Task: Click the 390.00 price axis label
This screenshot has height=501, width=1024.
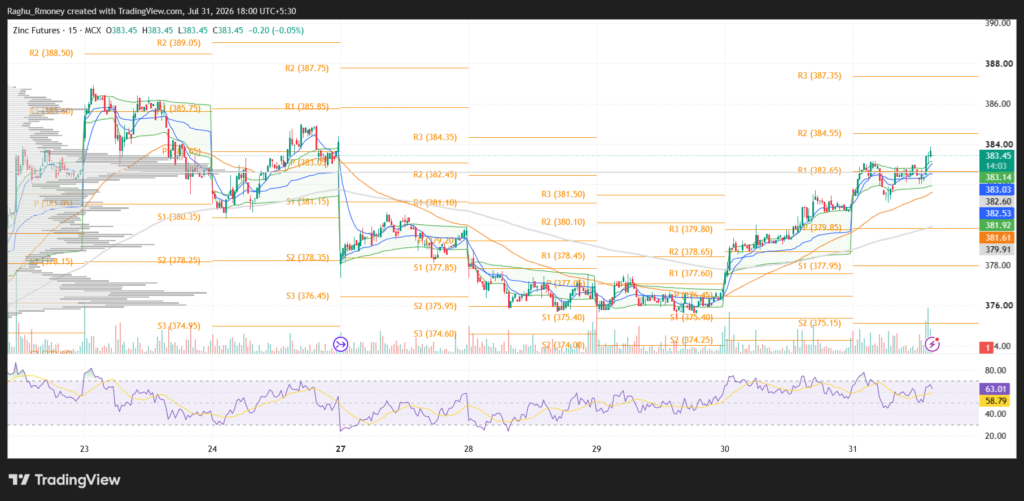Action: coord(999,23)
